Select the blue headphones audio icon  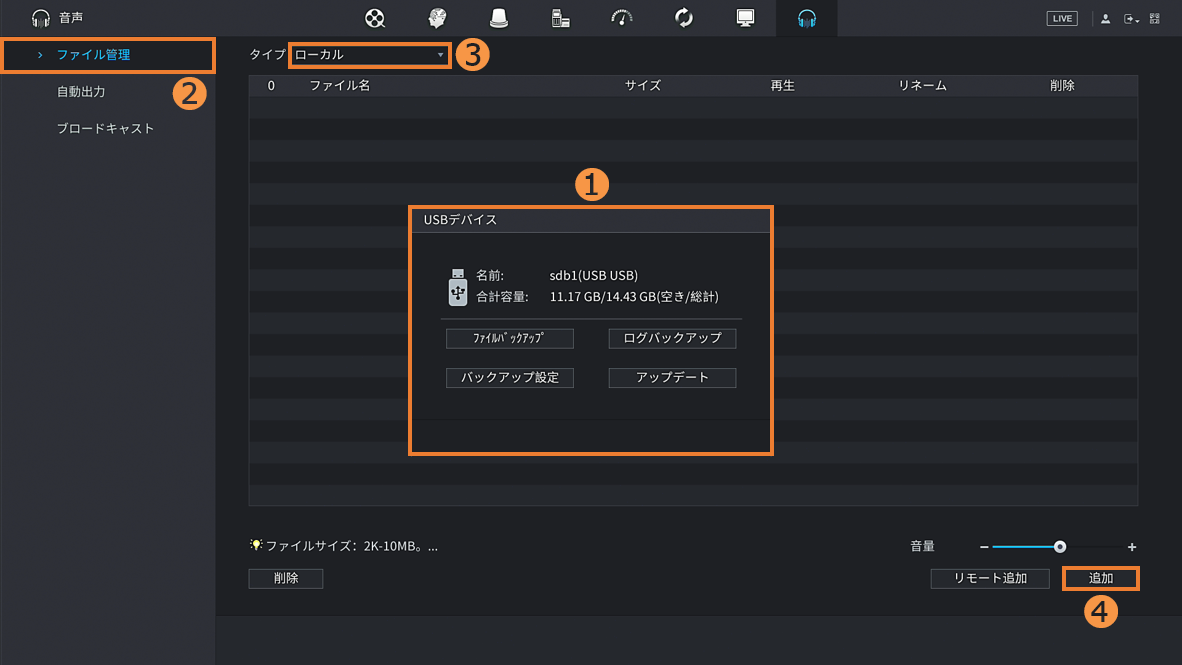pos(807,18)
